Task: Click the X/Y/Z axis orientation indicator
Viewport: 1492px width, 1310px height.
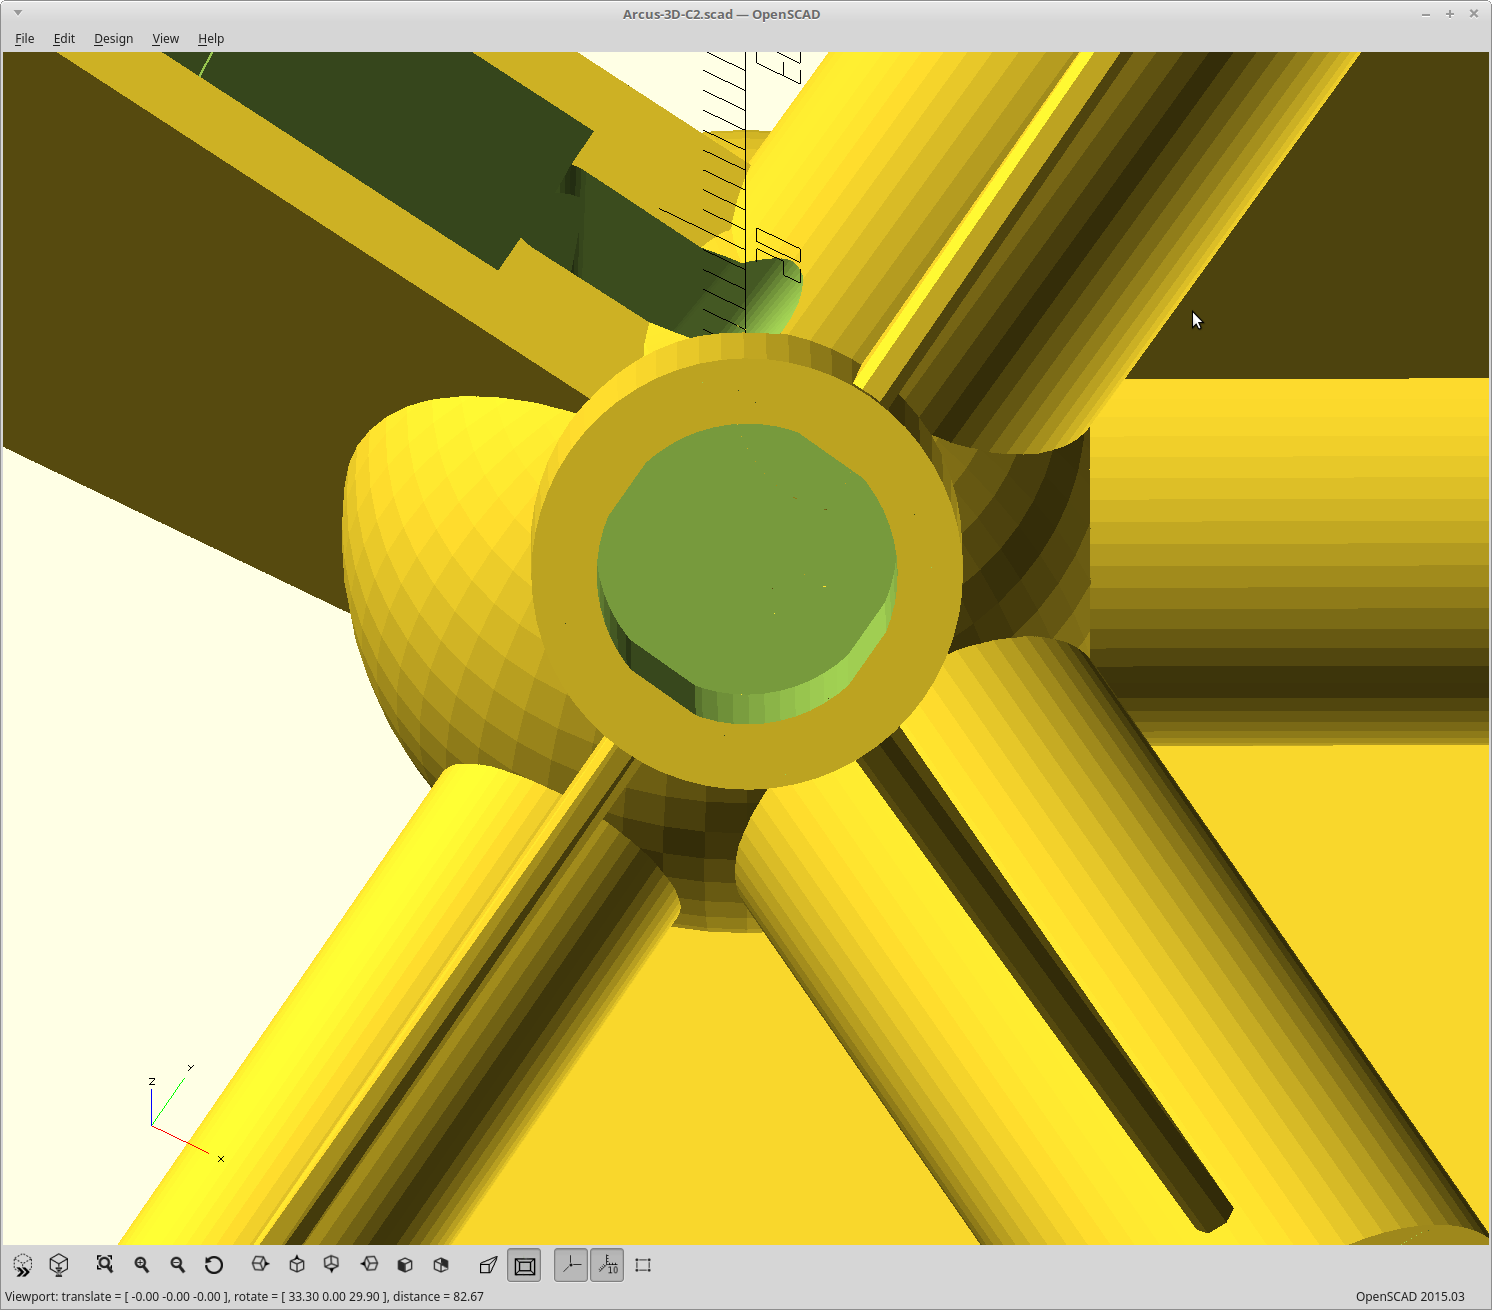Action: coord(186,1113)
